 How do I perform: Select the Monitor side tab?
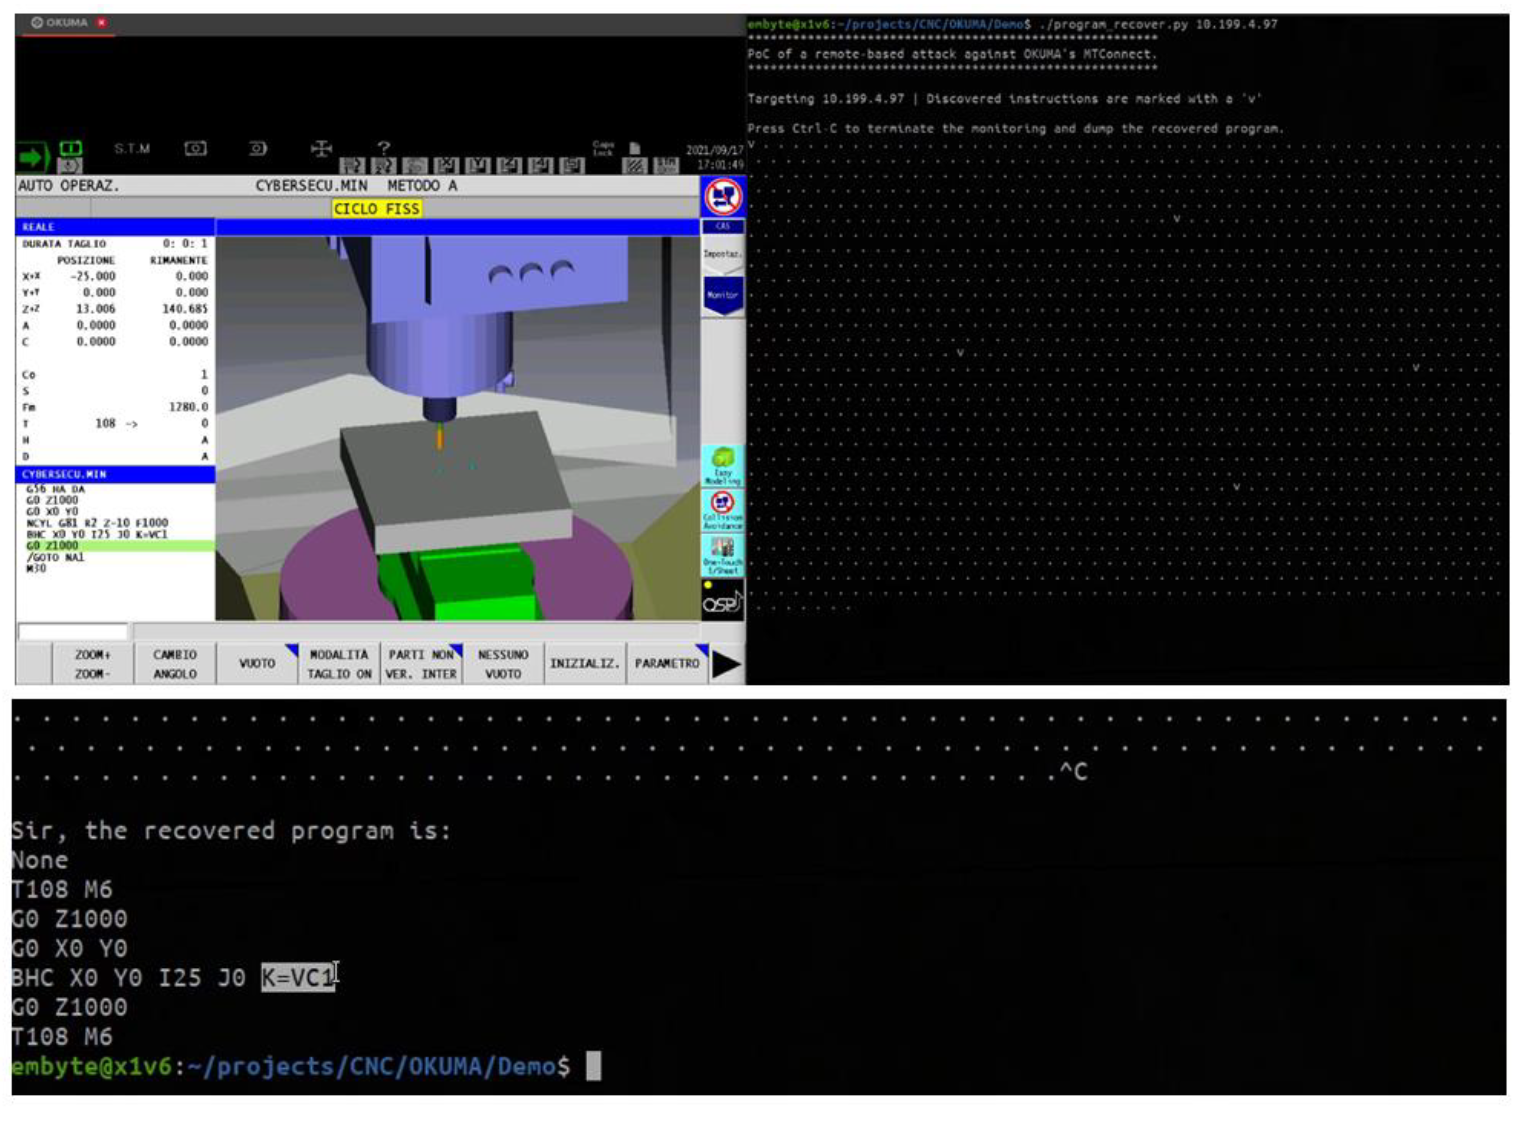[722, 295]
